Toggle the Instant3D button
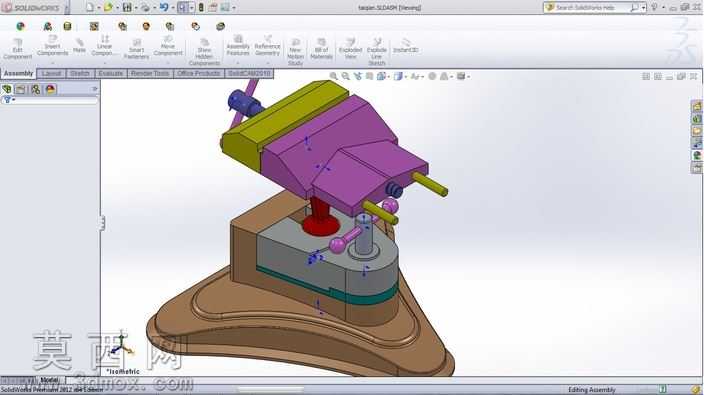The height and width of the screenshot is (395, 704). [x=405, y=45]
